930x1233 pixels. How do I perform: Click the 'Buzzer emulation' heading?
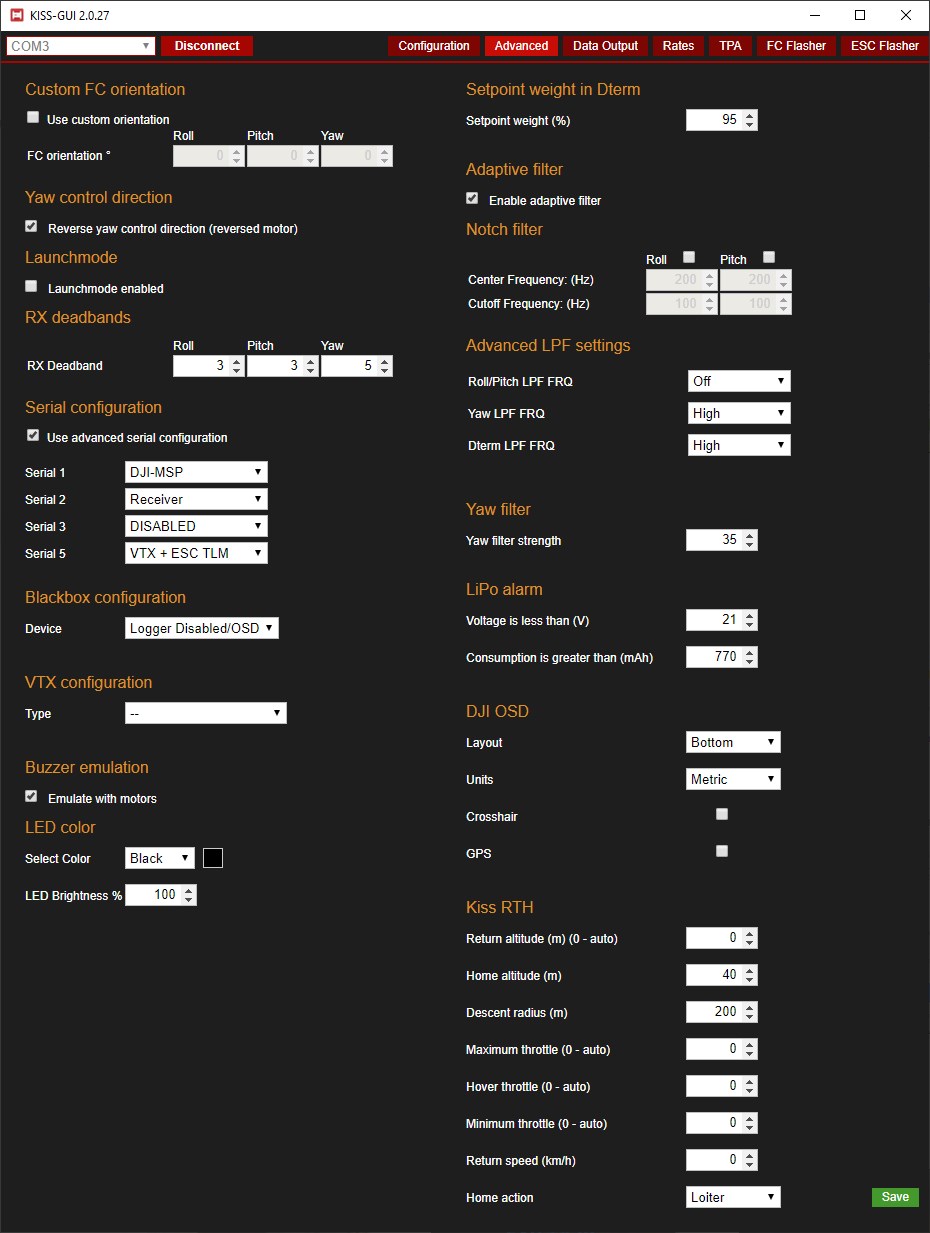pos(87,767)
